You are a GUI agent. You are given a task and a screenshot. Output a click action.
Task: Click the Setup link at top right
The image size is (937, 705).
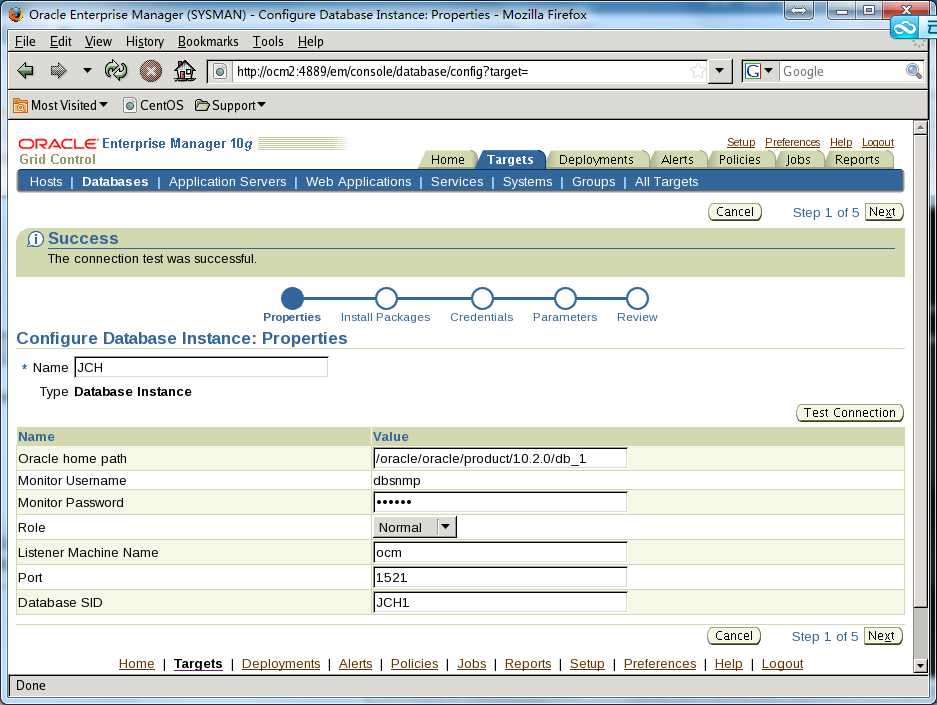coord(741,142)
